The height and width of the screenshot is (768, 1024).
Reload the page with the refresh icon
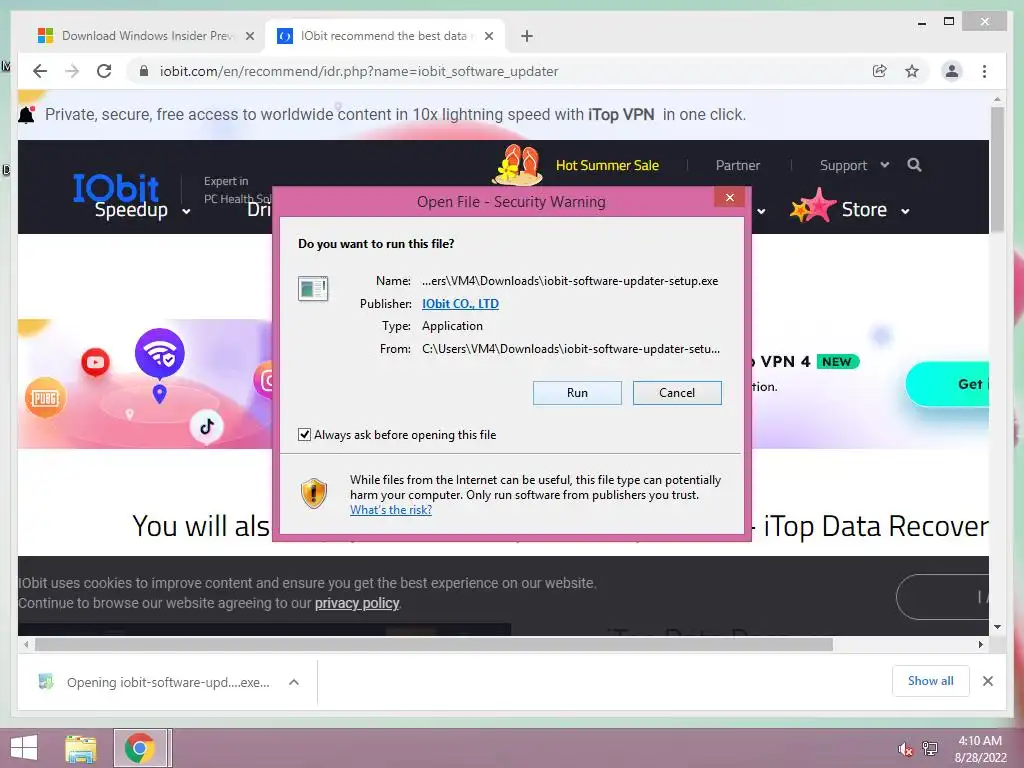(104, 71)
